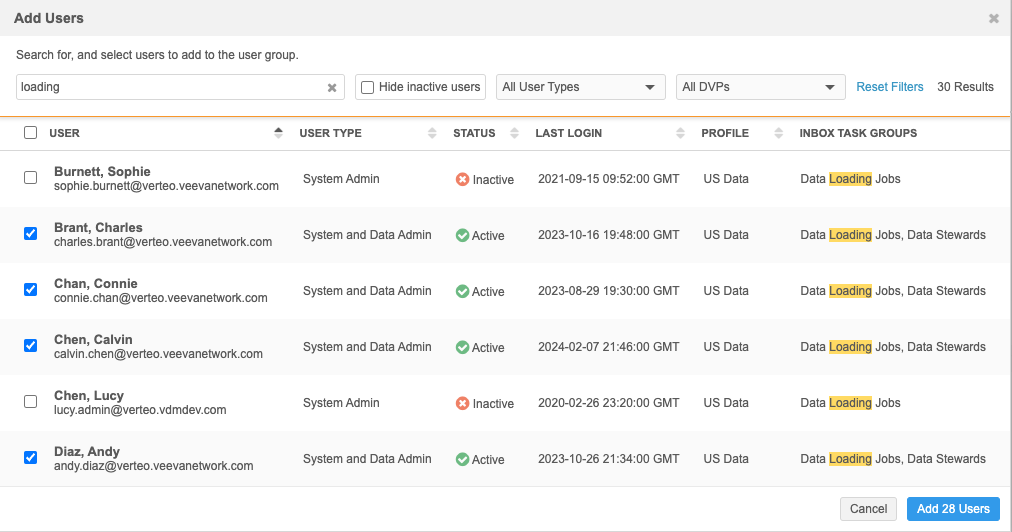Clear the search field with the X icon
Image resolution: width=1012 pixels, height=532 pixels.
click(x=332, y=88)
